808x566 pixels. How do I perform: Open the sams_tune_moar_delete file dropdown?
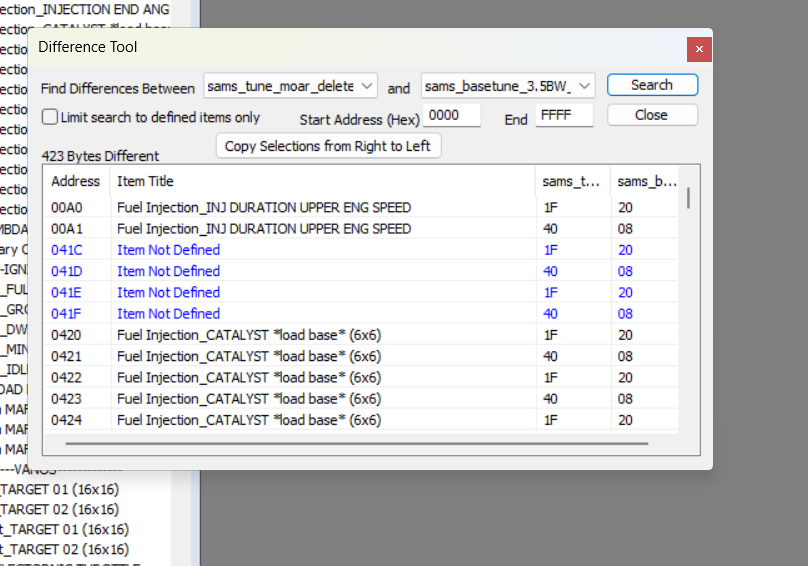290,87
